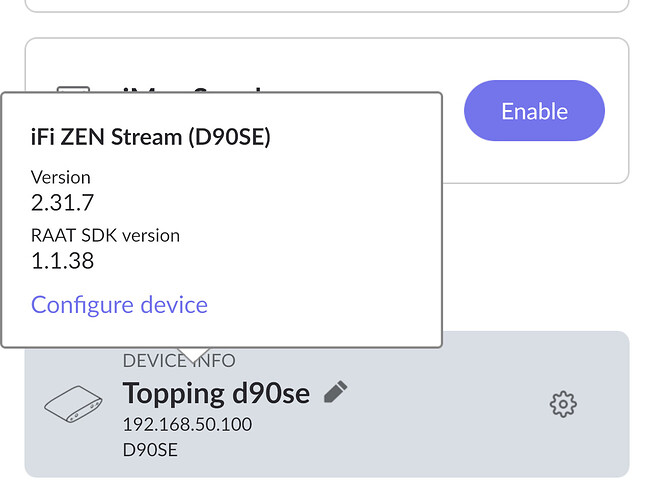Click the RAAT SDK version value 1.1.38
This screenshot has width=654, height=499.
tap(63, 261)
